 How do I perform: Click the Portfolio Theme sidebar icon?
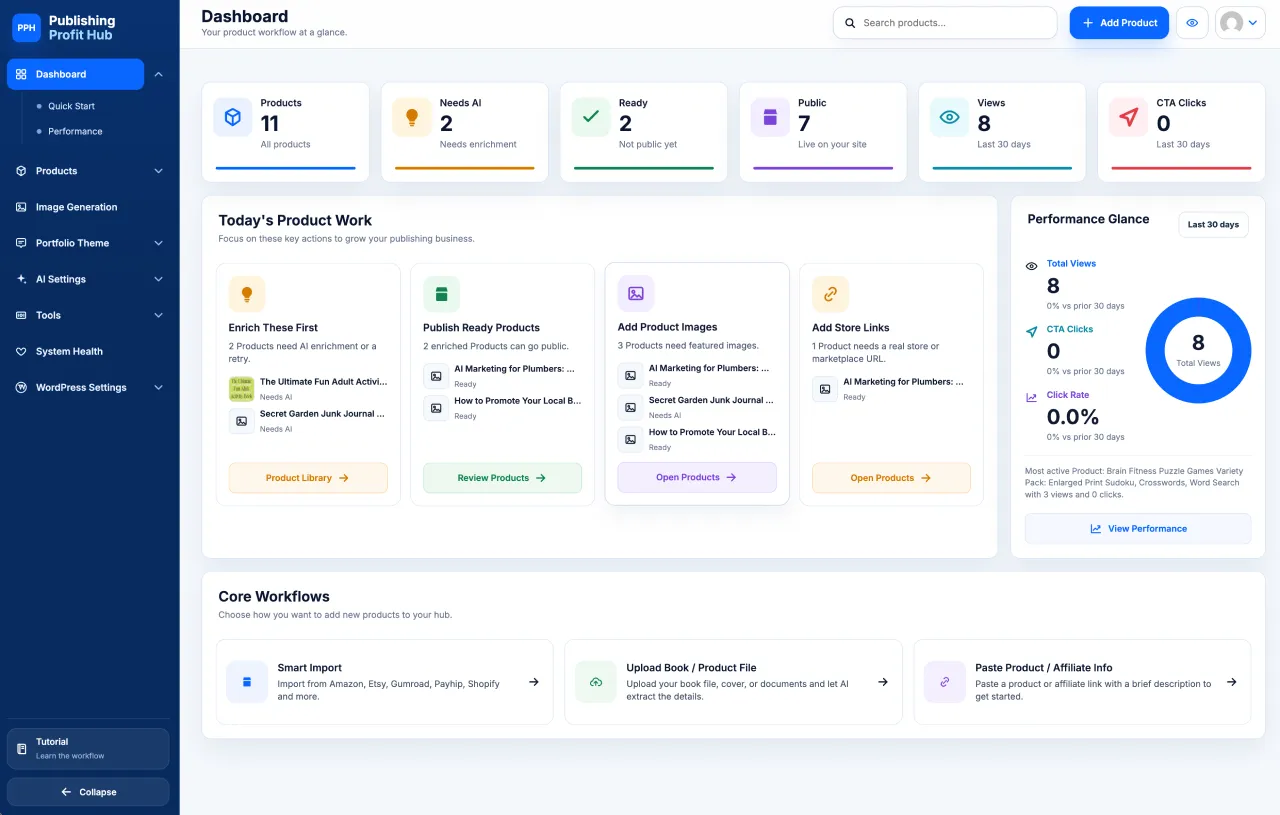point(21,243)
